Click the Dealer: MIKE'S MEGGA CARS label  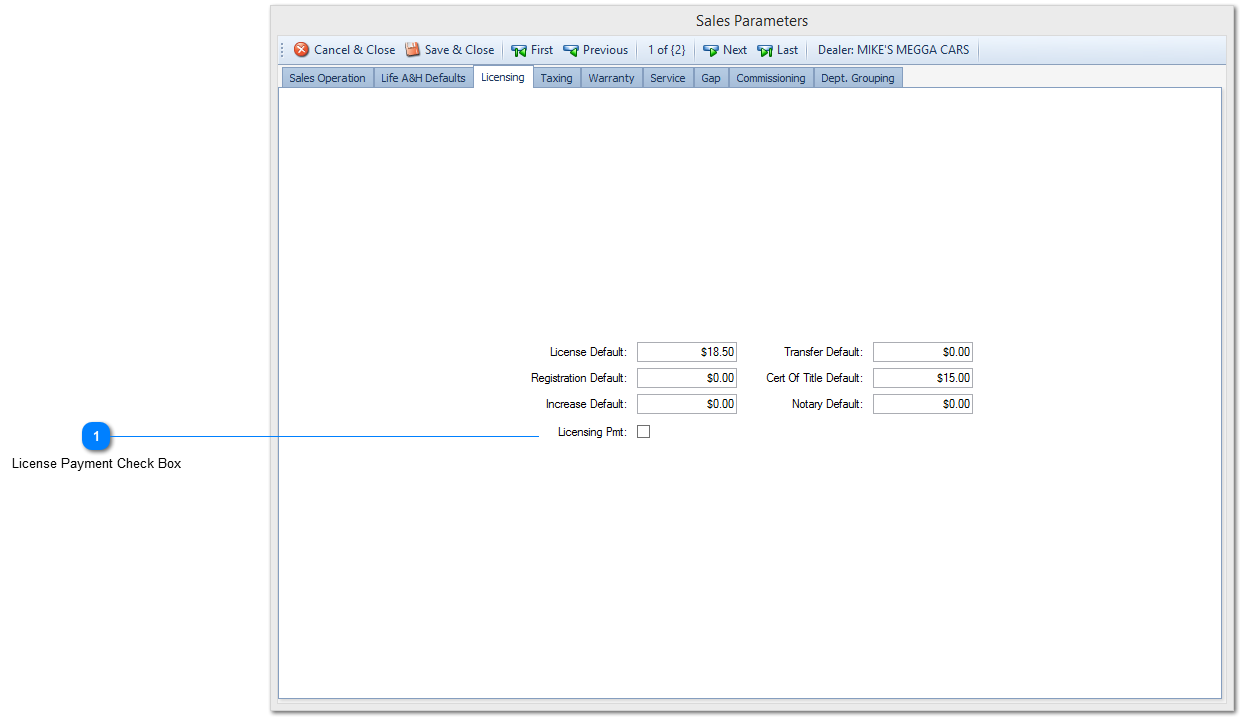click(893, 50)
